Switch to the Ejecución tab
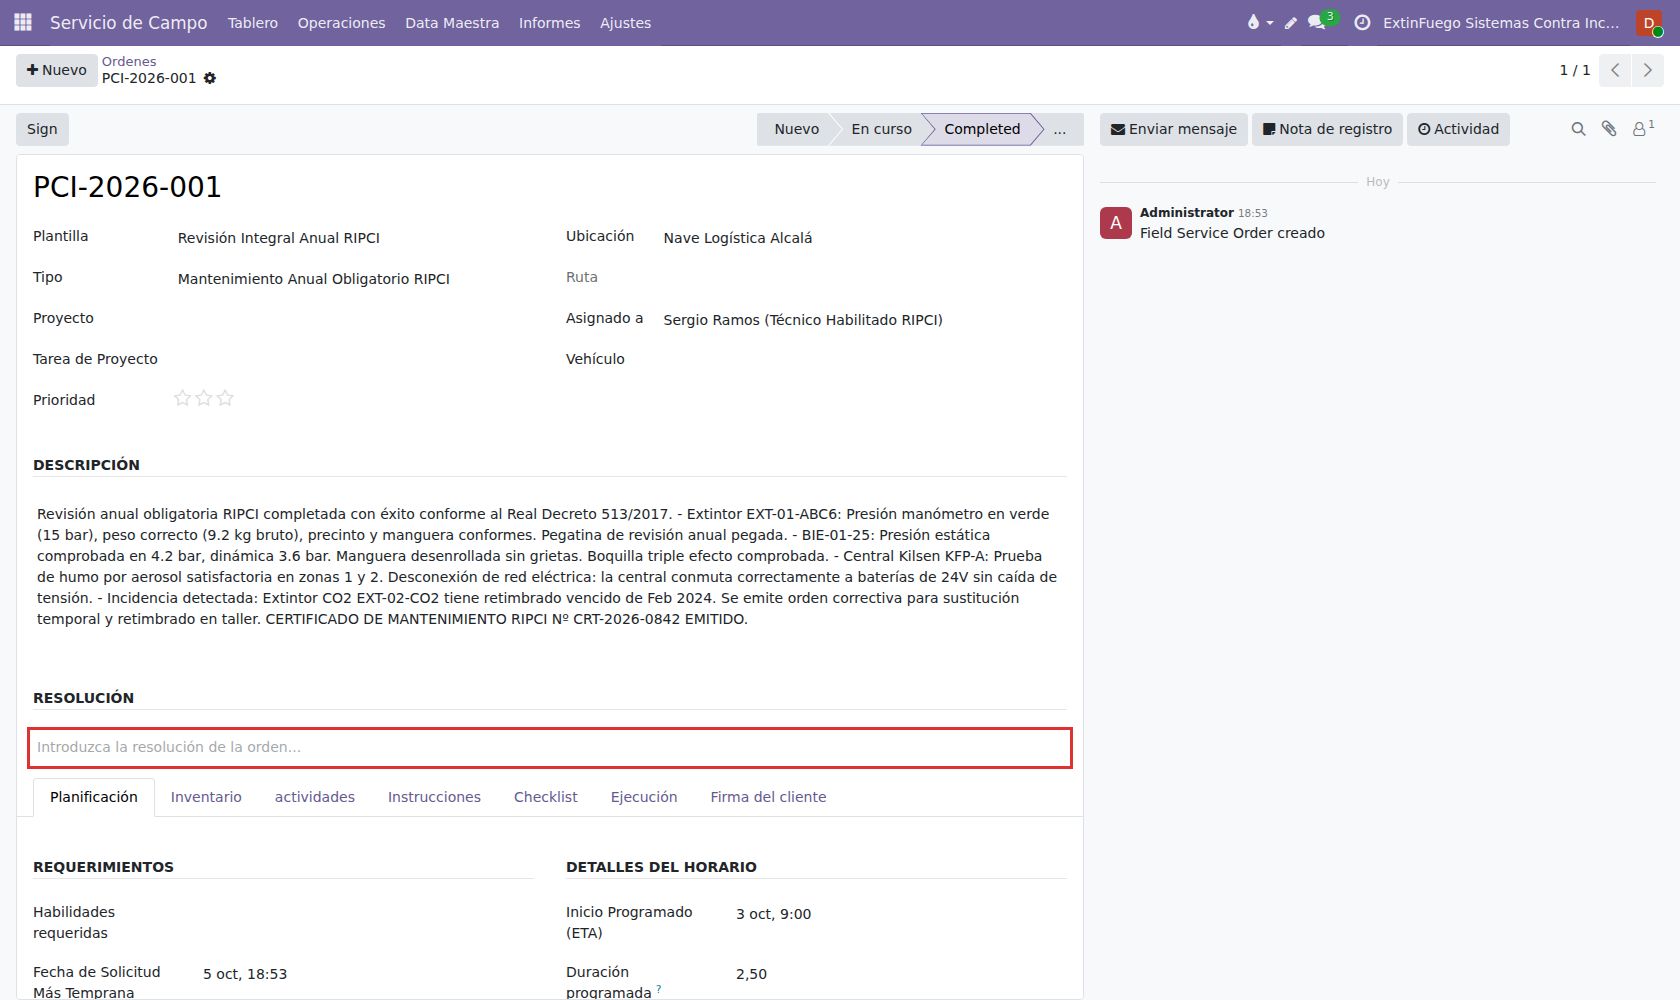1680x1000 pixels. 644,797
